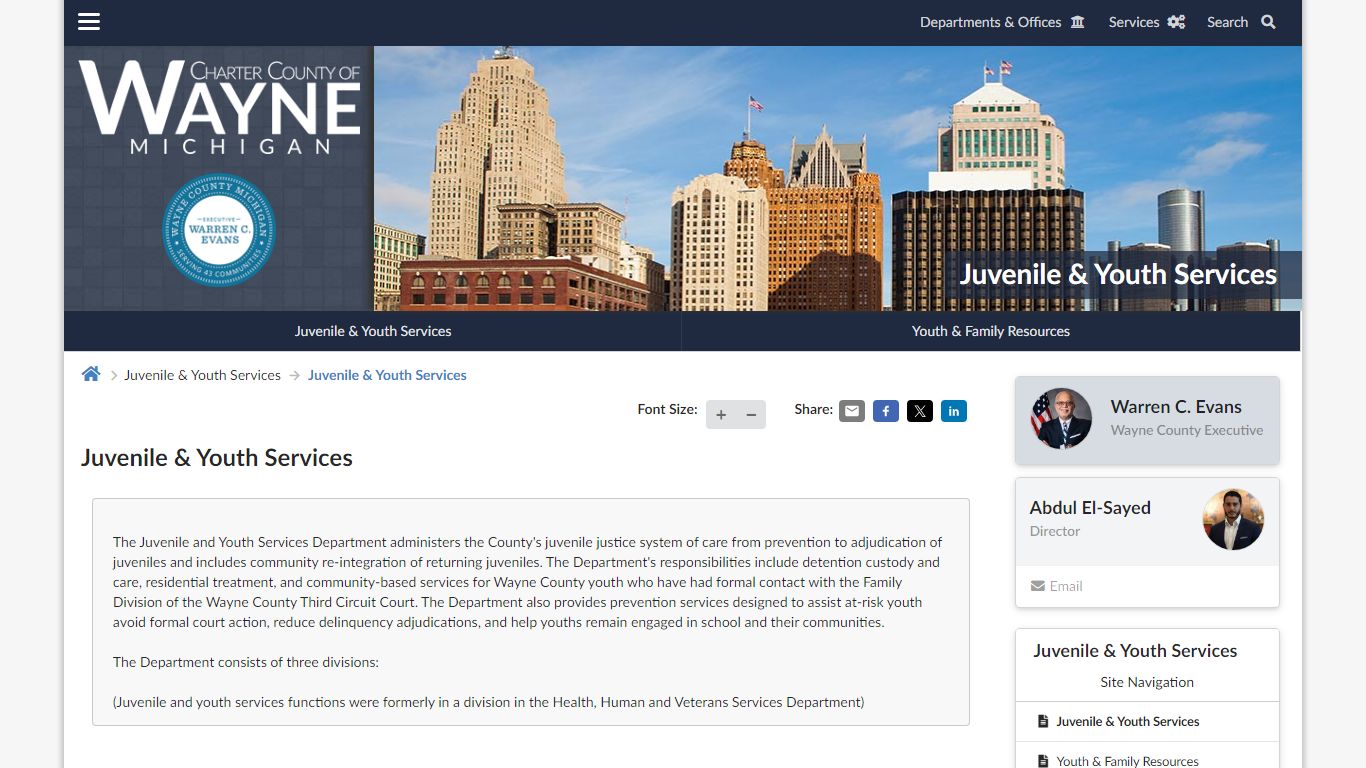Share page on LinkedIn
The width and height of the screenshot is (1366, 768).
954,411
